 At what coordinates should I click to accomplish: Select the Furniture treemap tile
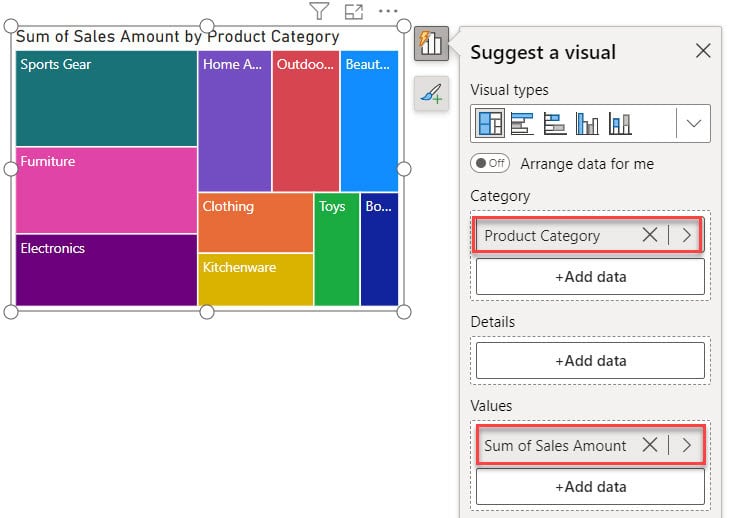[106, 190]
